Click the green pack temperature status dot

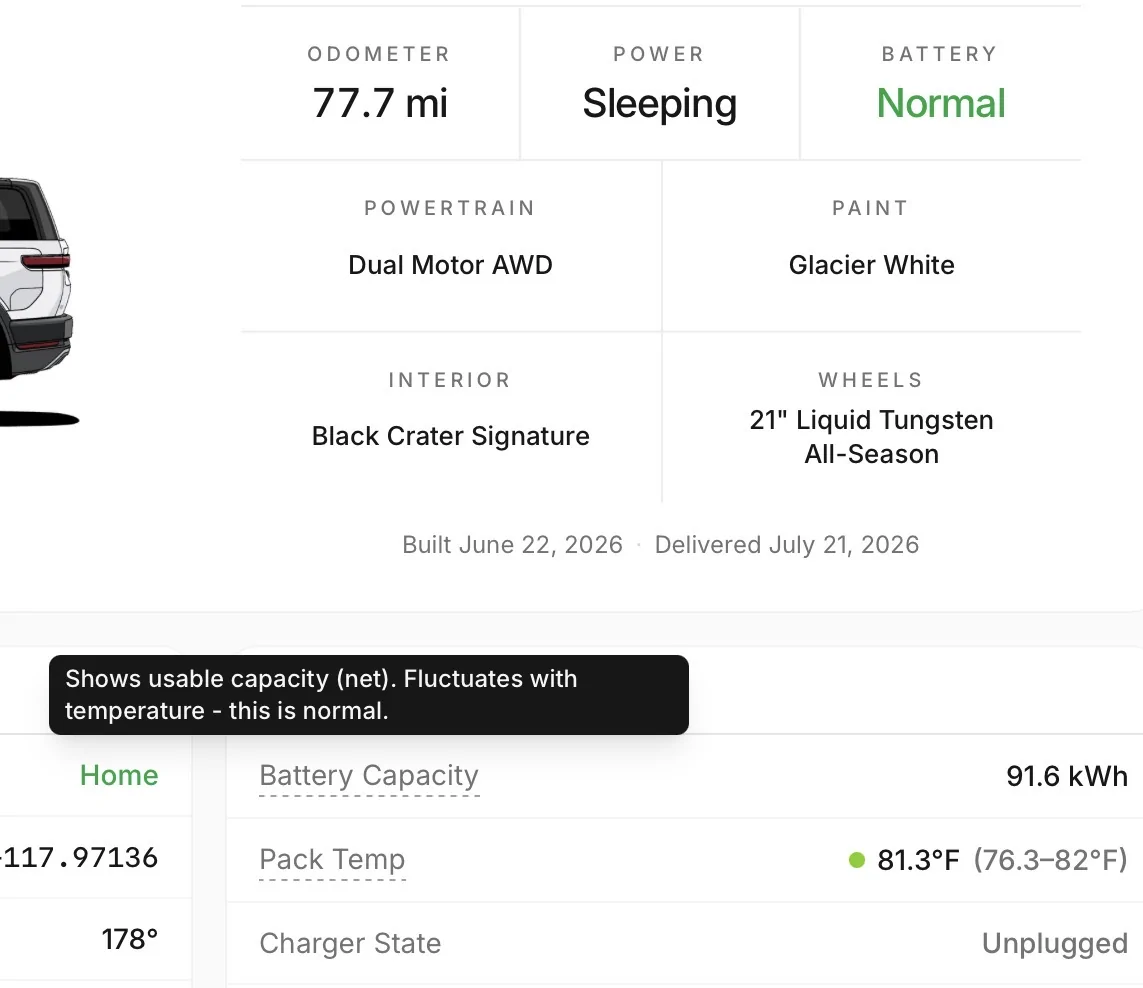point(857,860)
